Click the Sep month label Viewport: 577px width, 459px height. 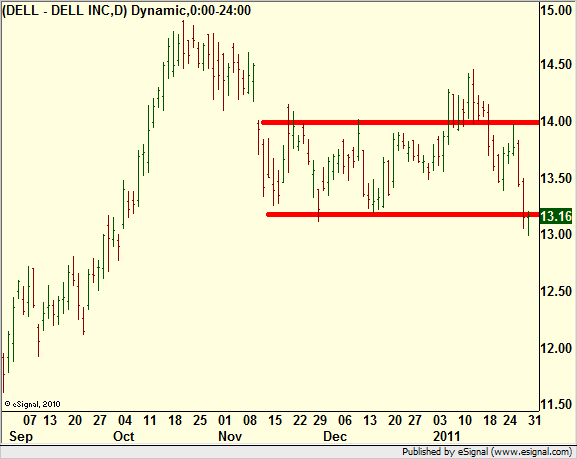pos(21,437)
